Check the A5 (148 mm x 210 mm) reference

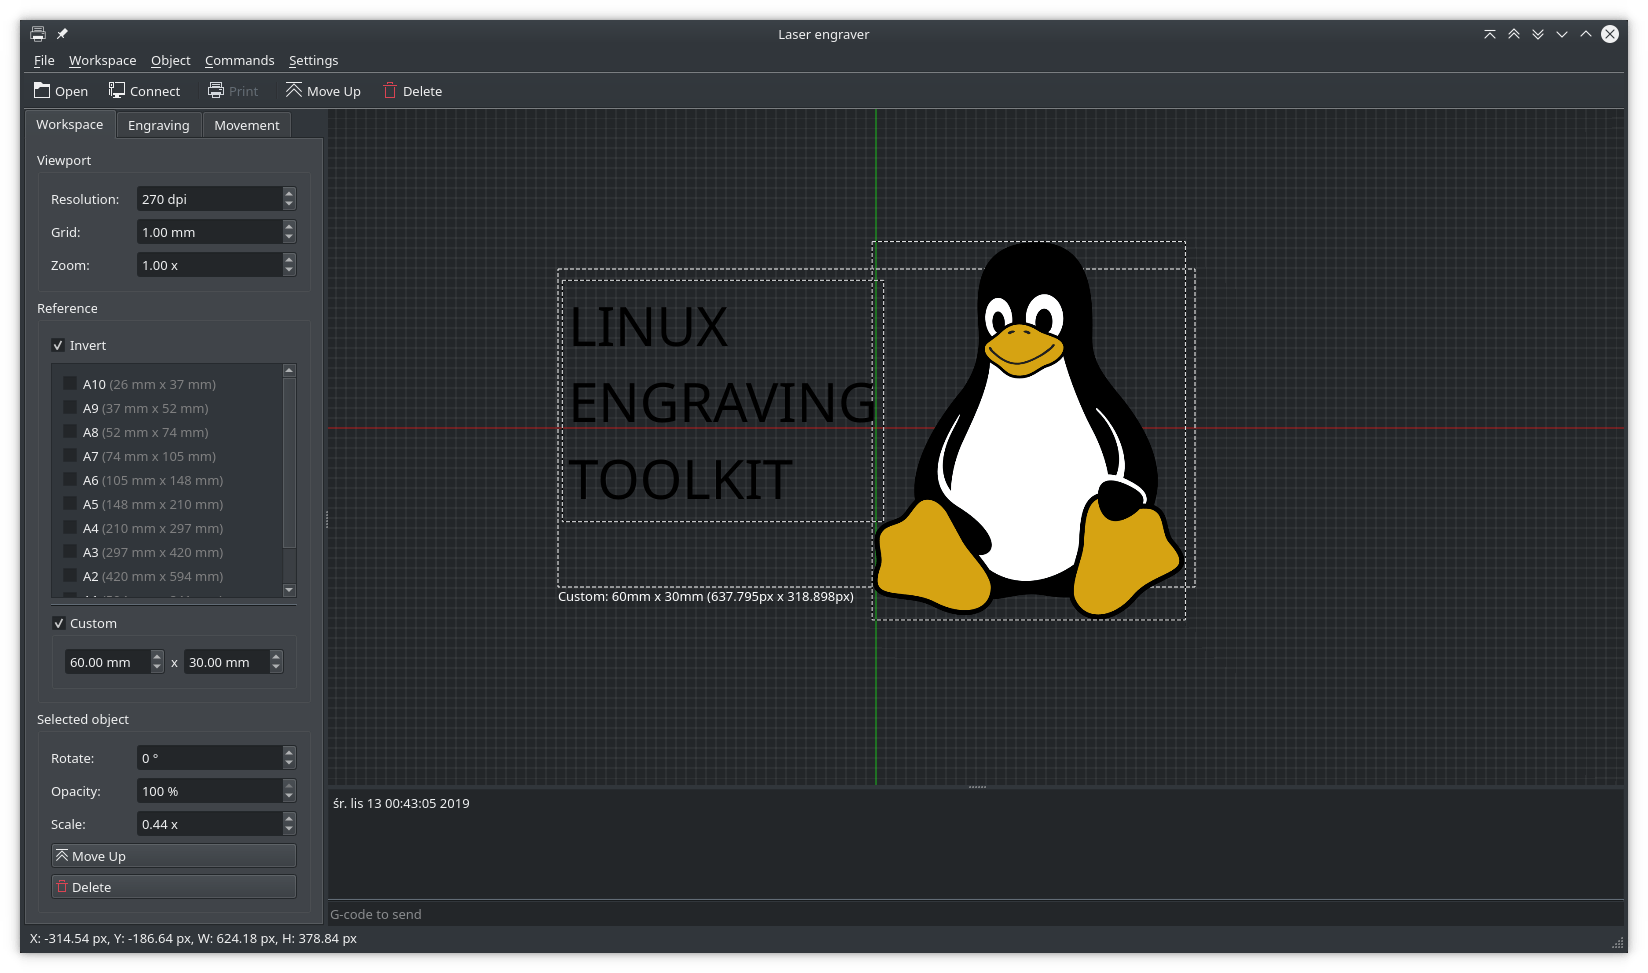[x=70, y=504]
